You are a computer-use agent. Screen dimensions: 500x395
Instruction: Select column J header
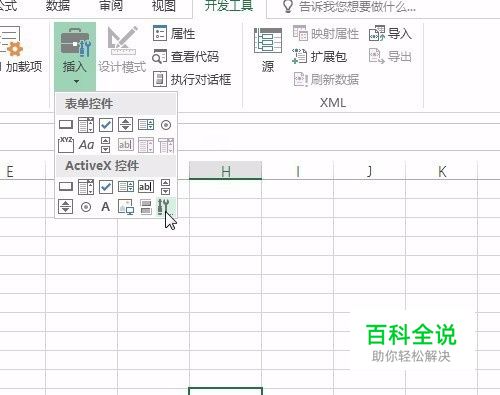pyautogui.click(x=369, y=171)
